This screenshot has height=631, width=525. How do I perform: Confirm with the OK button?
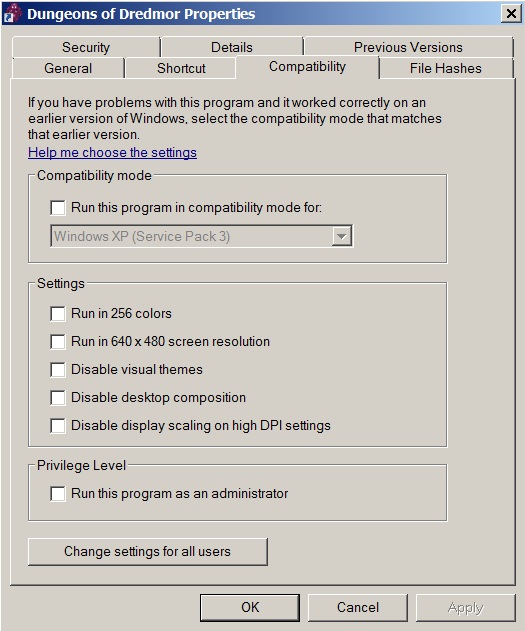(x=250, y=607)
